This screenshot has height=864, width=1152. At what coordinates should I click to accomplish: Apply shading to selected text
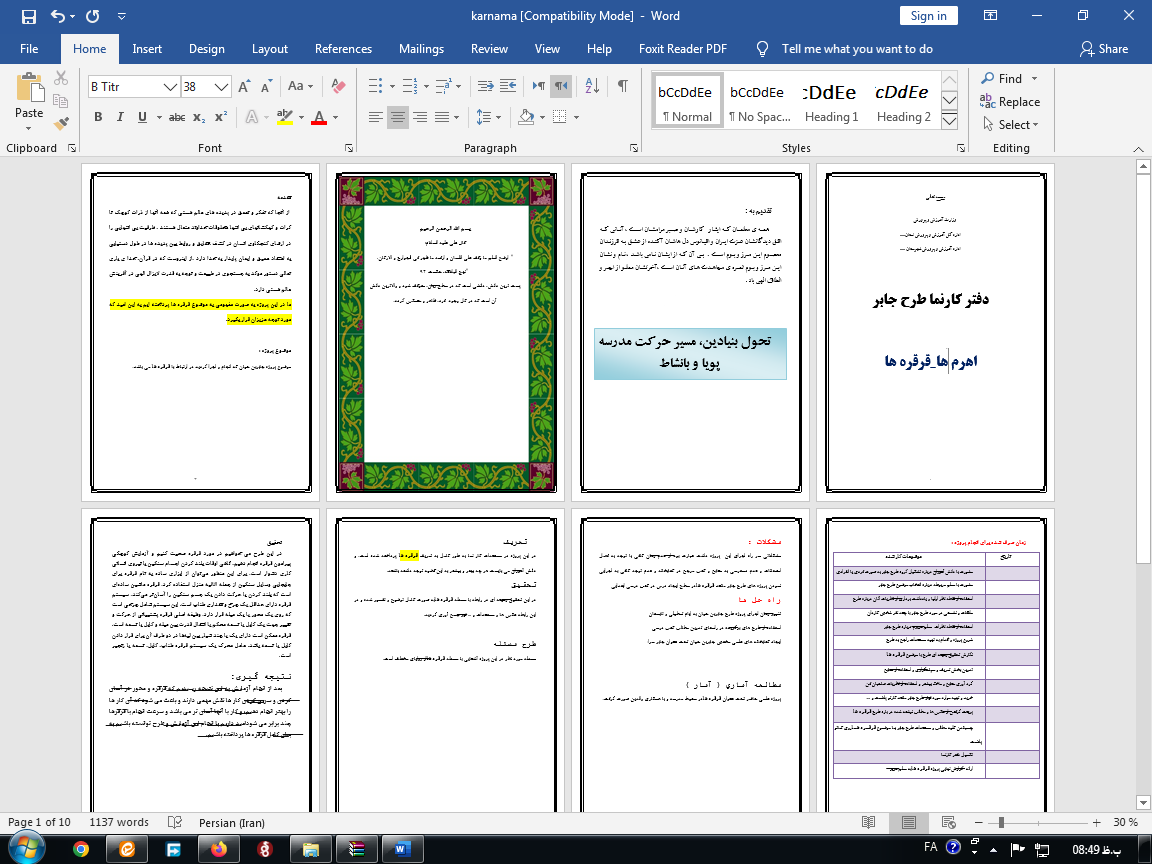coord(528,117)
